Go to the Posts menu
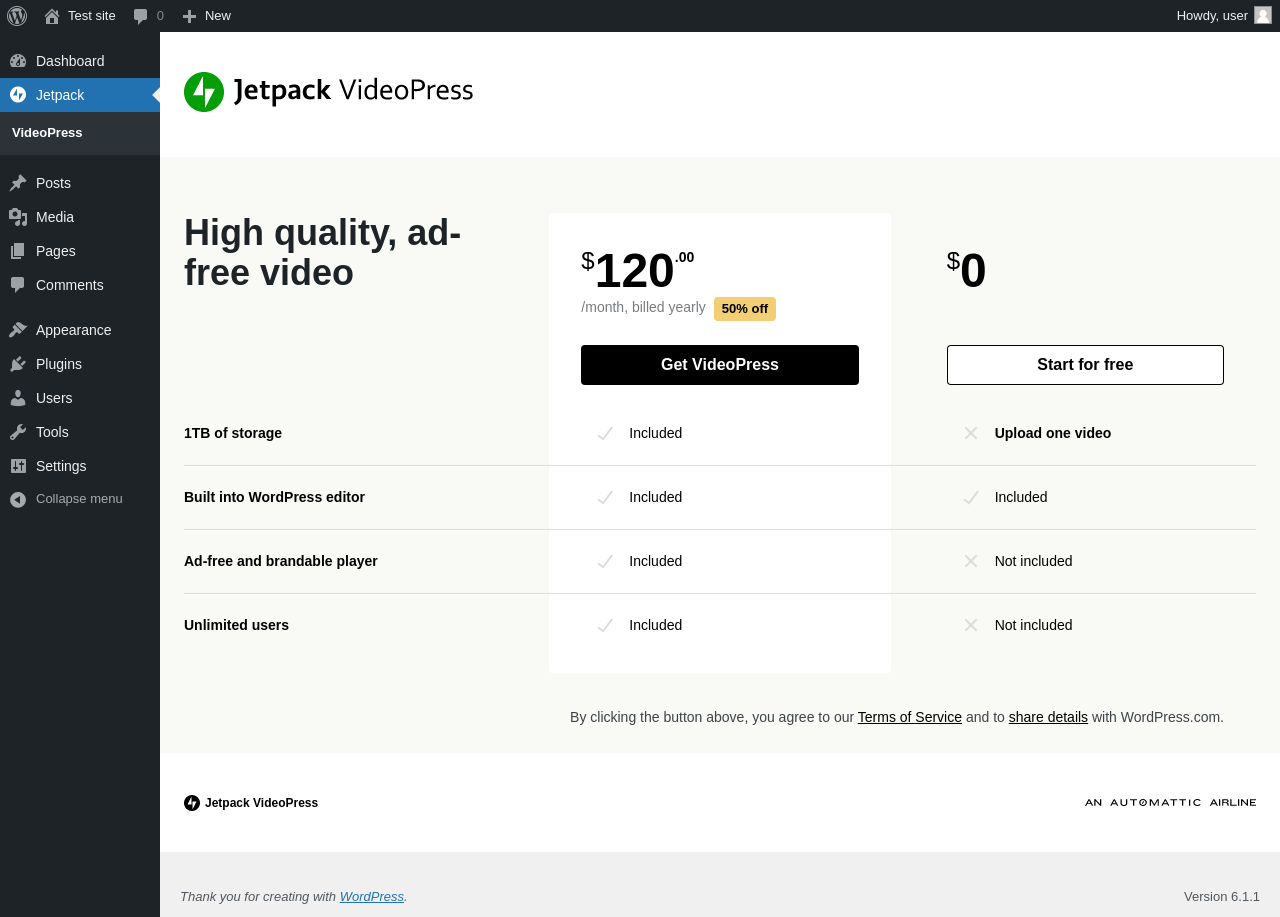Image resolution: width=1280 pixels, height=917 pixels. (x=80, y=183)
